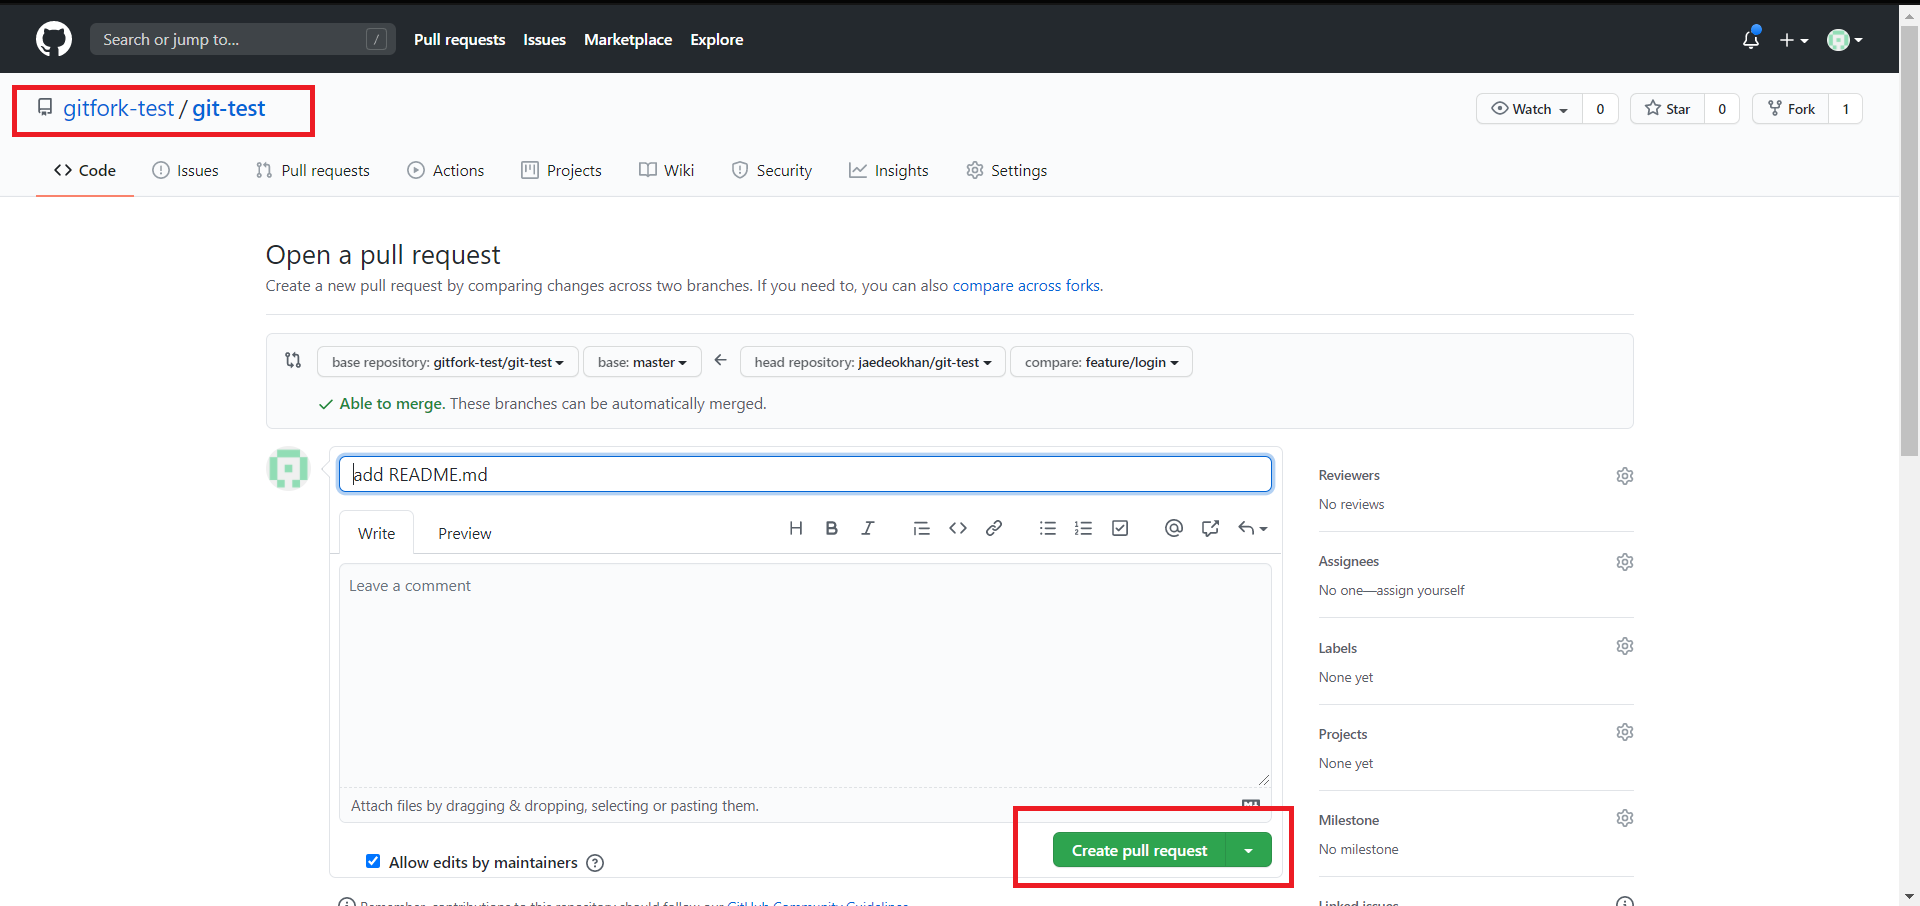Click the help icon beside maintainers option
Image resolution: width=1920 pixels, height=906 pixels.
coord(595,863)
